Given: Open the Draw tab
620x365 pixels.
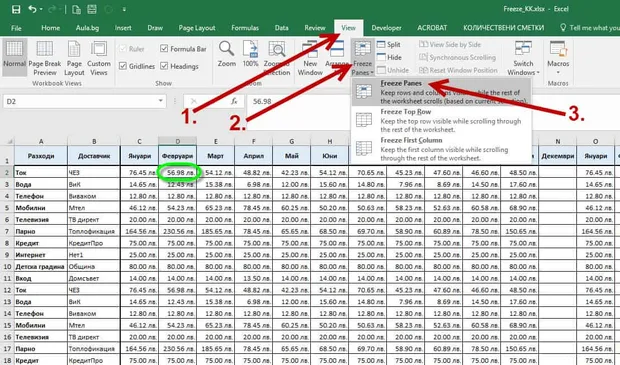Looking at the screenshot, I should pyautogui.click(x=155, y=28).
